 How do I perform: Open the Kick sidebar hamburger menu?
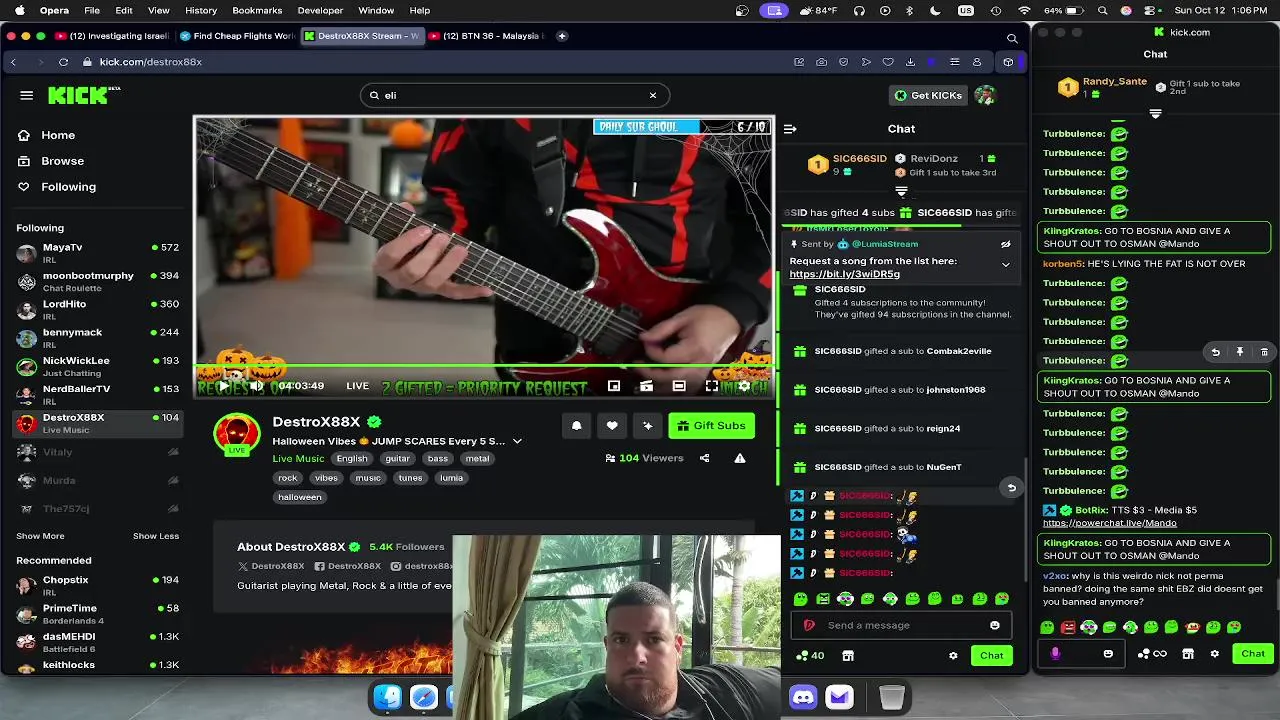coord(27,95)
